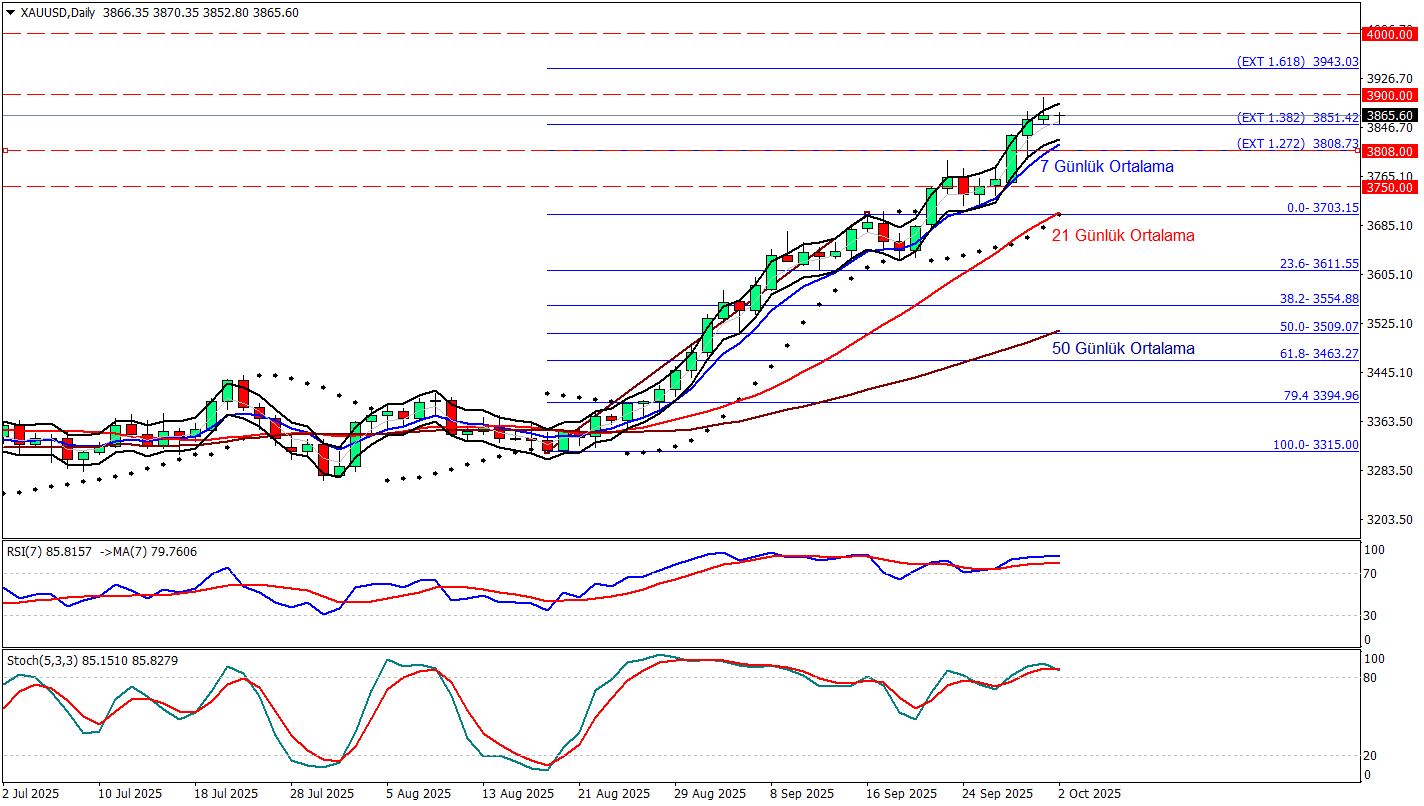Viewport: 1424px width, 806px height.
Task: Select the red 3808.00 price level tag
Action: click(1391, 151)
